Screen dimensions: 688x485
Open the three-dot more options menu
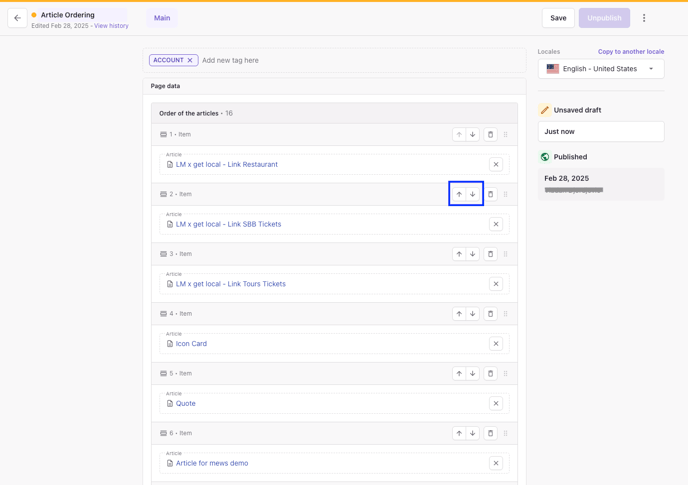tap(644, 18)
